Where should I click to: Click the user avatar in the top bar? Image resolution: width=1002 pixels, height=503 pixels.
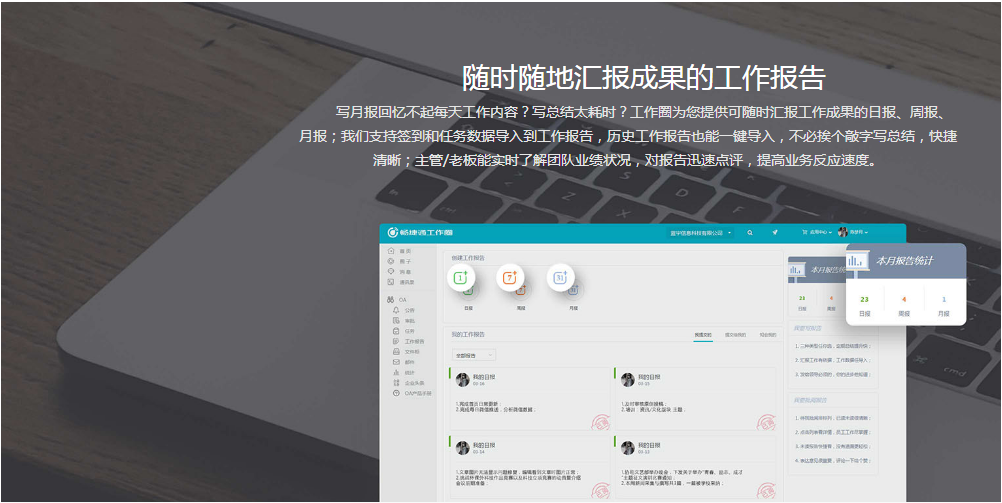[843, 232]
